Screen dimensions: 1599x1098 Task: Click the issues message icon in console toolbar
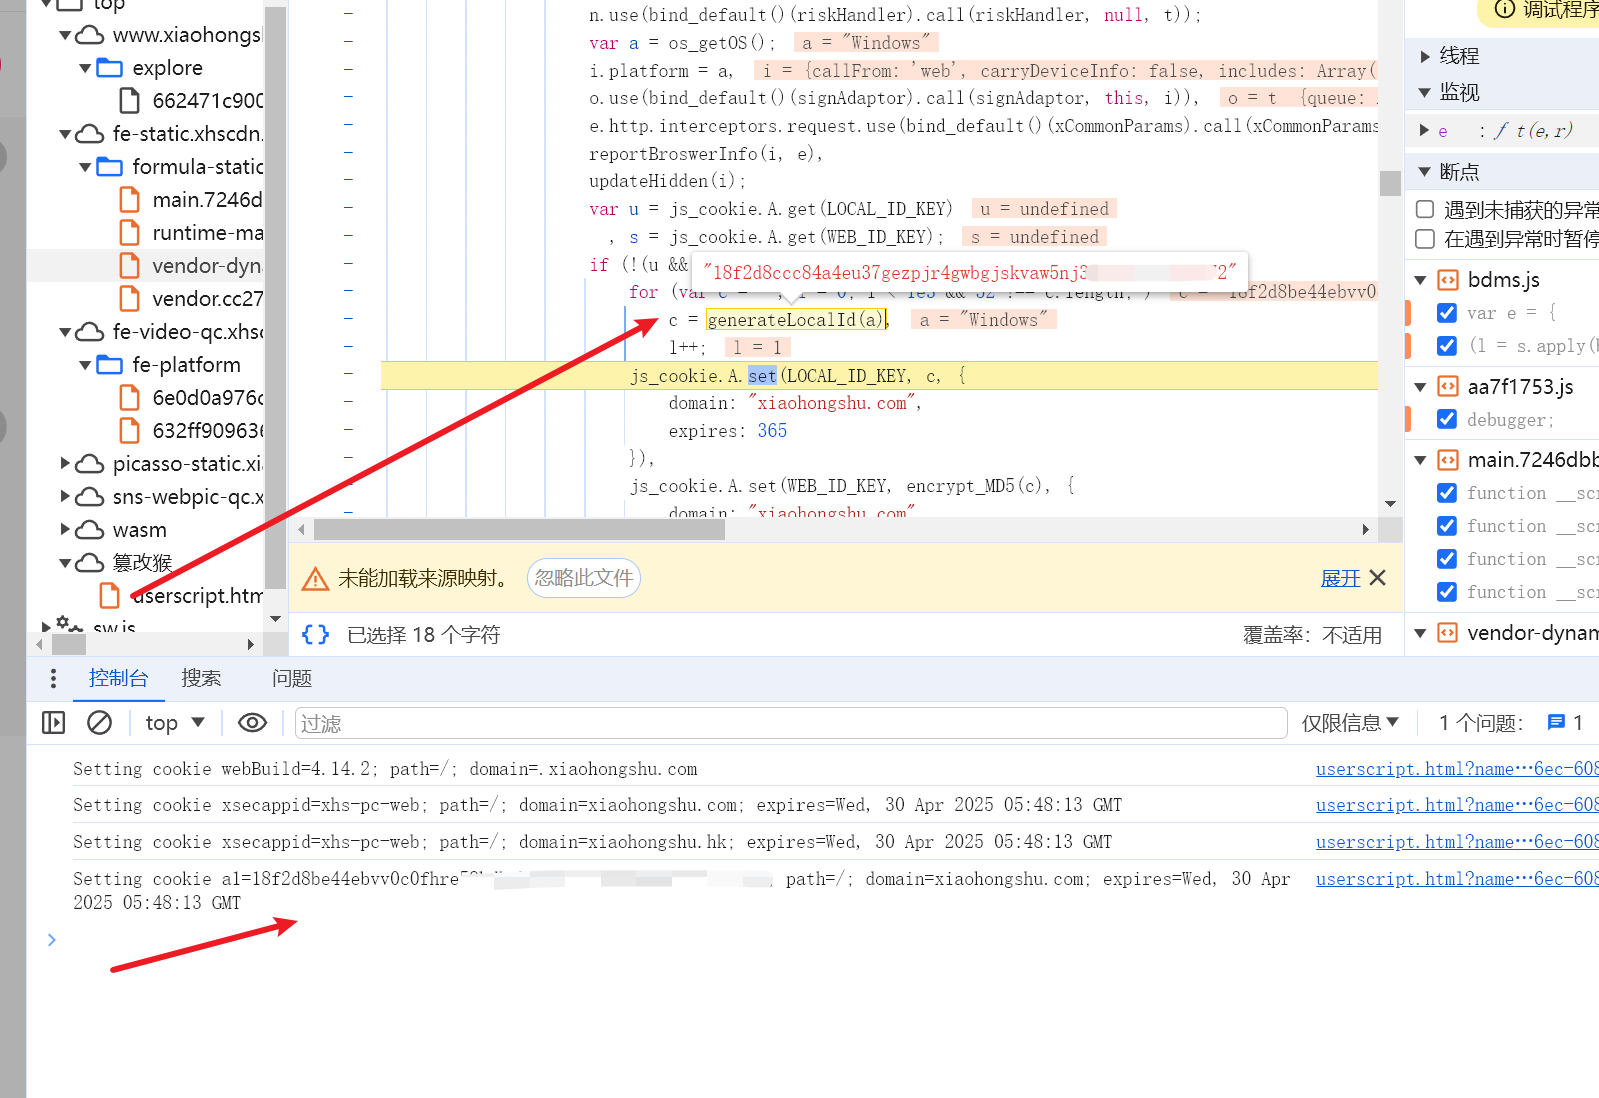coord(1556,722)
